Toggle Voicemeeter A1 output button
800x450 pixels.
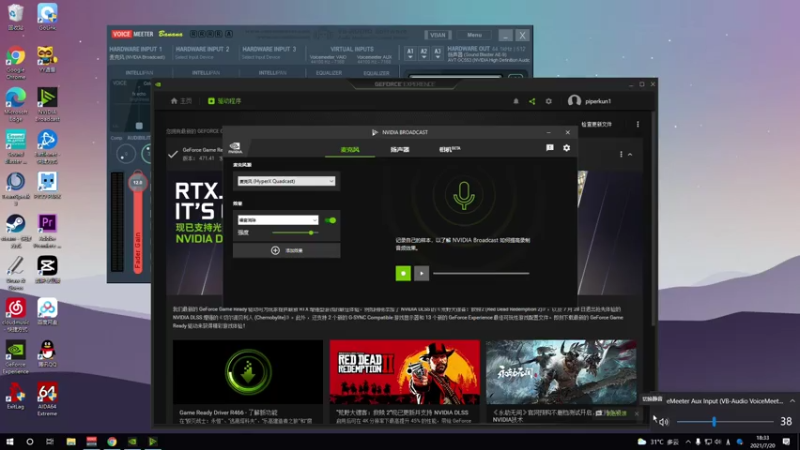pyautogui.click(x=410, y=54)
